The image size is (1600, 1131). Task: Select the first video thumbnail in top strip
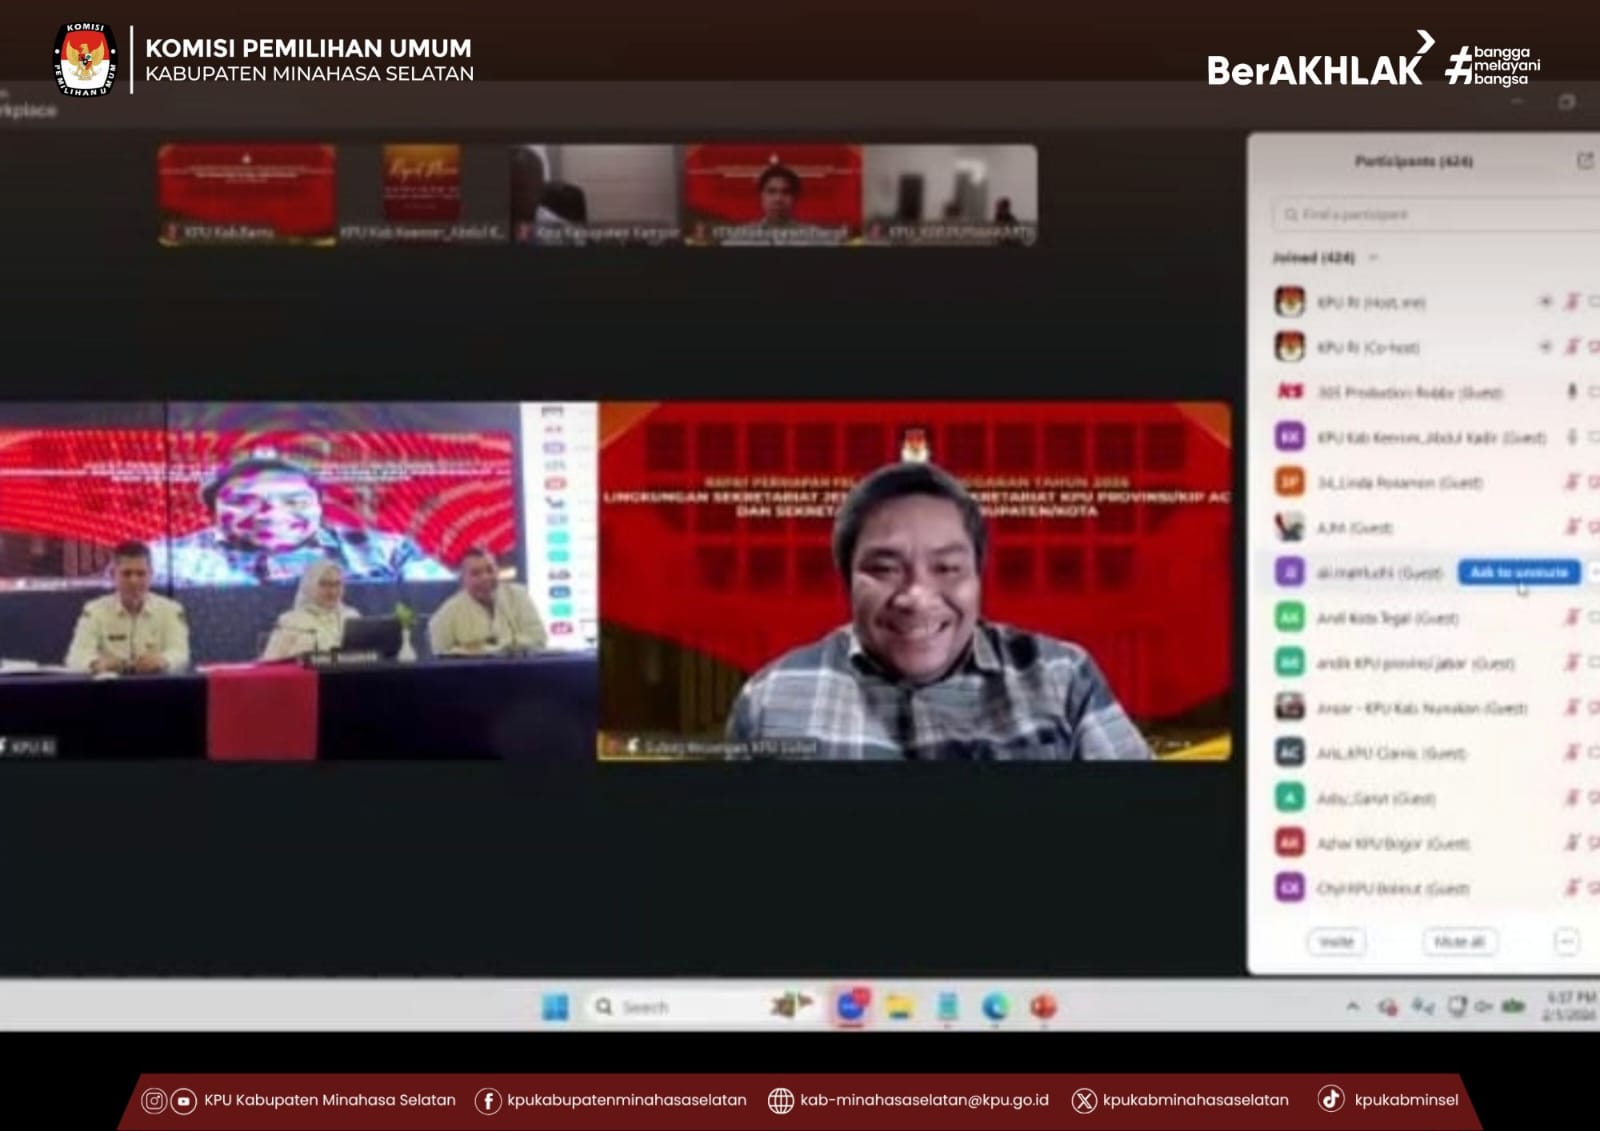tap(246, 193)
